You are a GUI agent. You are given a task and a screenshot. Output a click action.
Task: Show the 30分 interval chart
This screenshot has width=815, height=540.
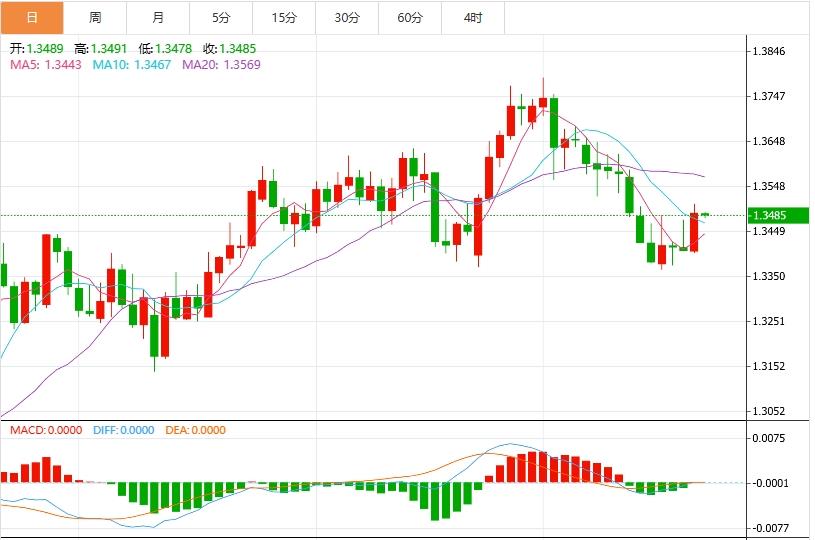347,18
